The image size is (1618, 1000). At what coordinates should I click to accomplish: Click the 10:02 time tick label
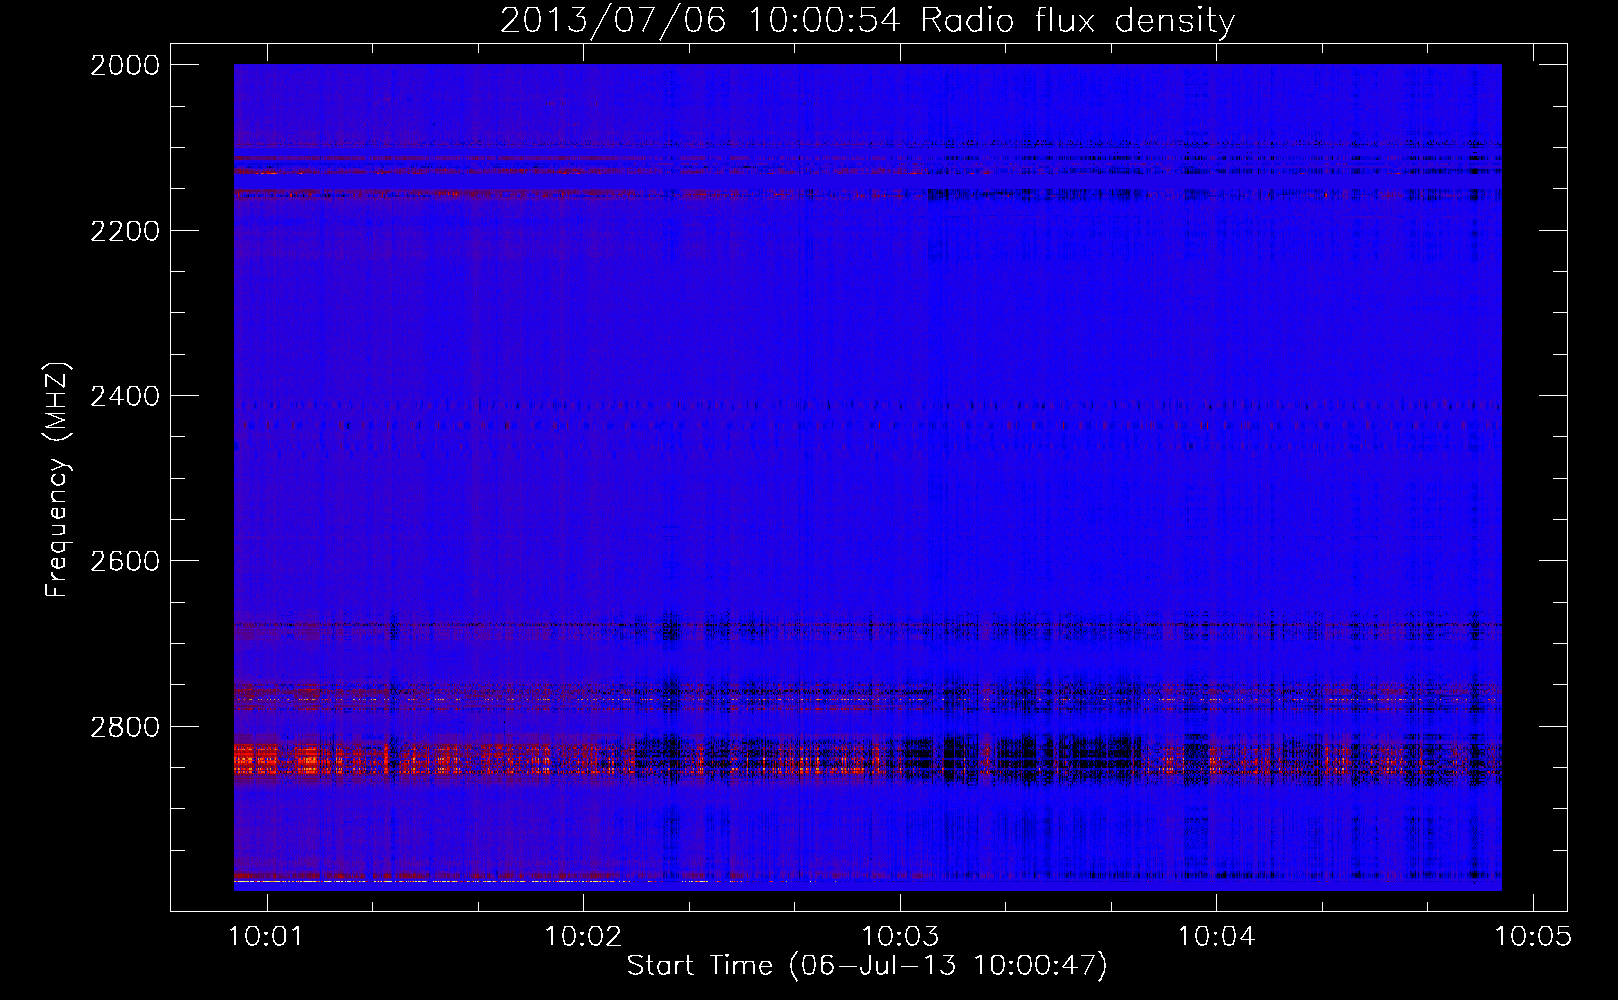(583, 936)
